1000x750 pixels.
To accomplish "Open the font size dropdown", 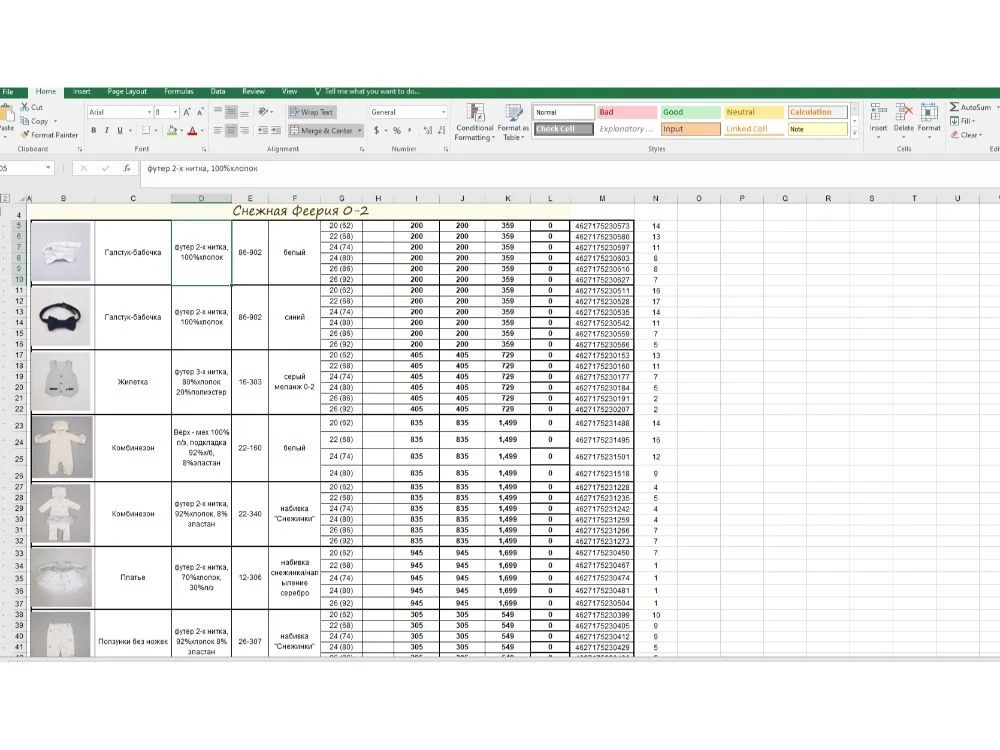I will click(175, 112).
